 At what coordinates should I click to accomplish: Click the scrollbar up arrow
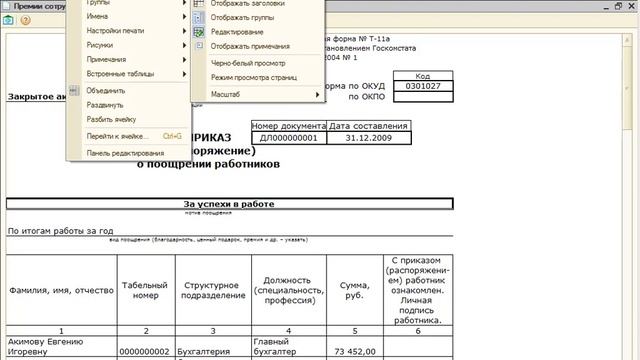(627, 40)
